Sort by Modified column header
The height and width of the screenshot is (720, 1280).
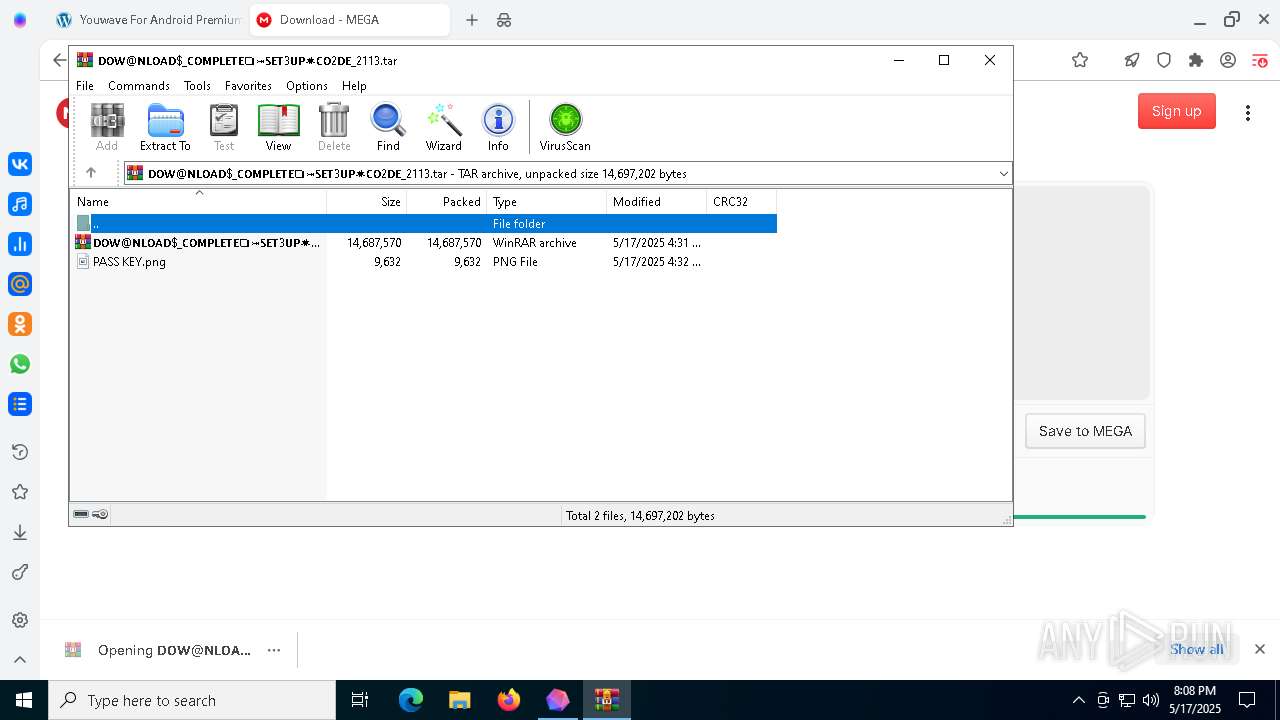point(657,202)
